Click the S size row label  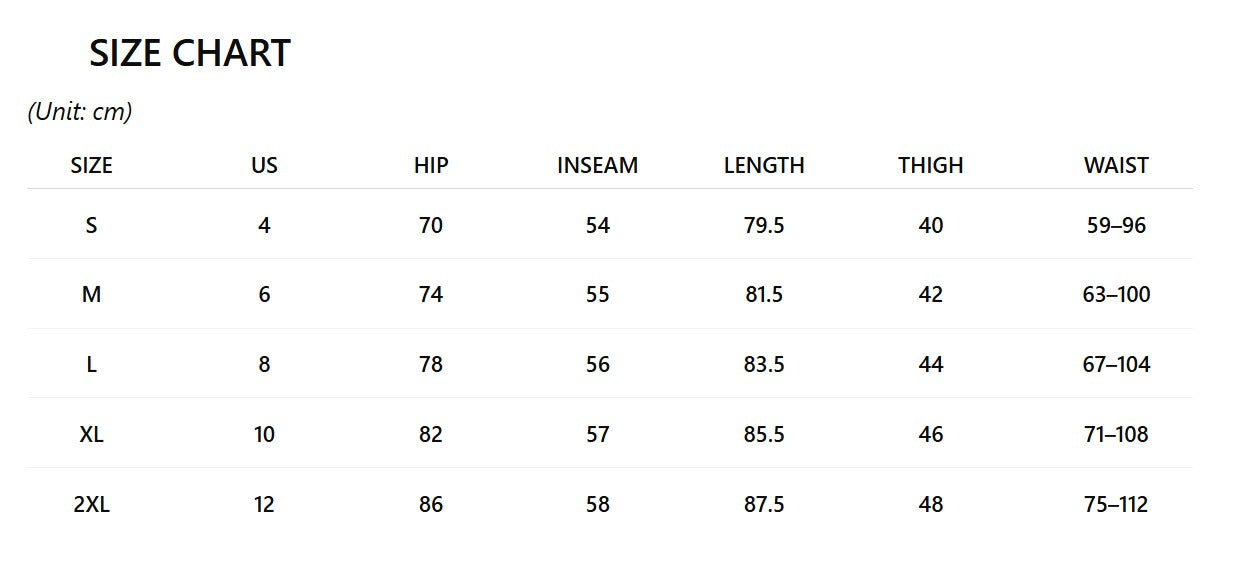pos(91,226)
